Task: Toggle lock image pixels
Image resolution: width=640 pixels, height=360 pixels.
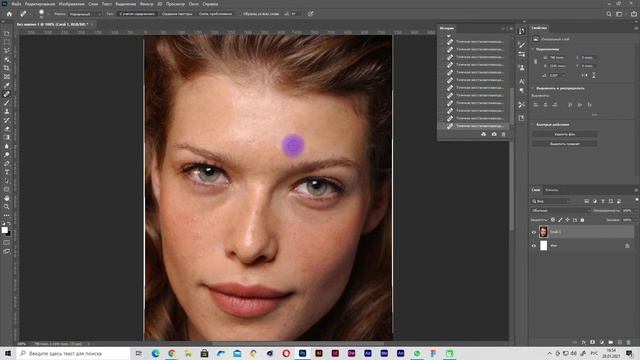Action: [560, 220]
